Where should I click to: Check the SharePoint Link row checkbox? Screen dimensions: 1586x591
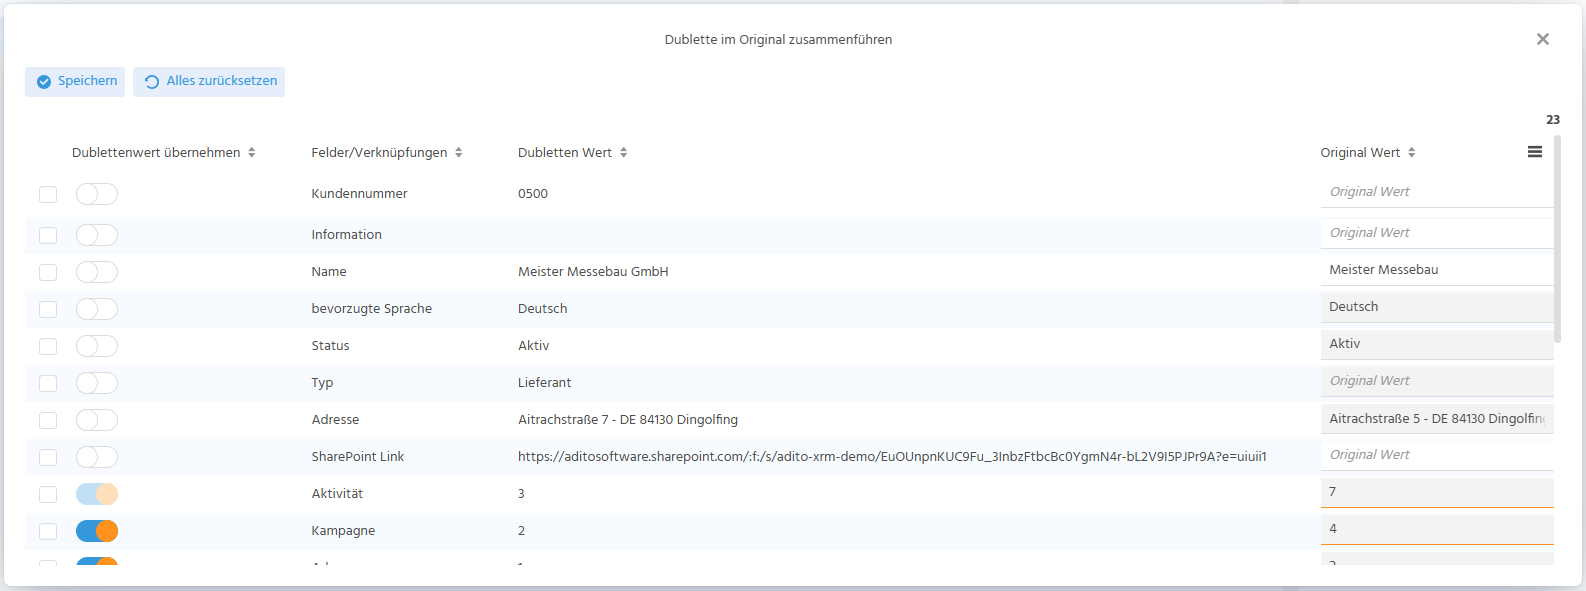pos(48,457)
